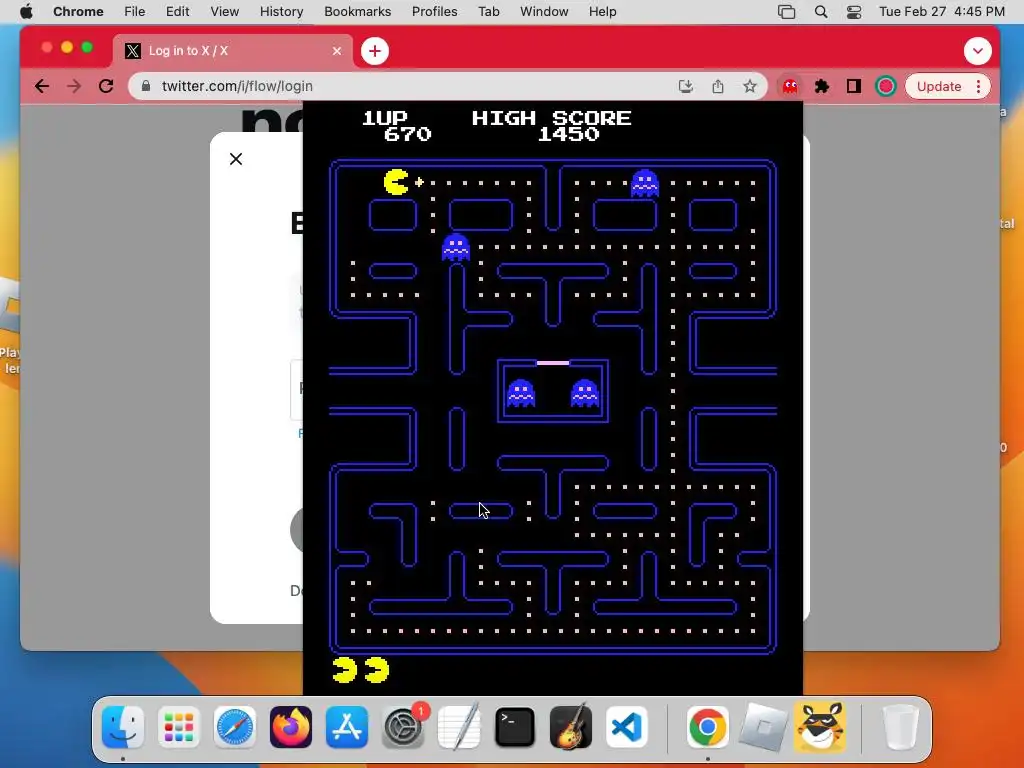Click the Pac-Man extension icon in toolbar
Viewport: 1024px width, 768px height.
(790, 86)
